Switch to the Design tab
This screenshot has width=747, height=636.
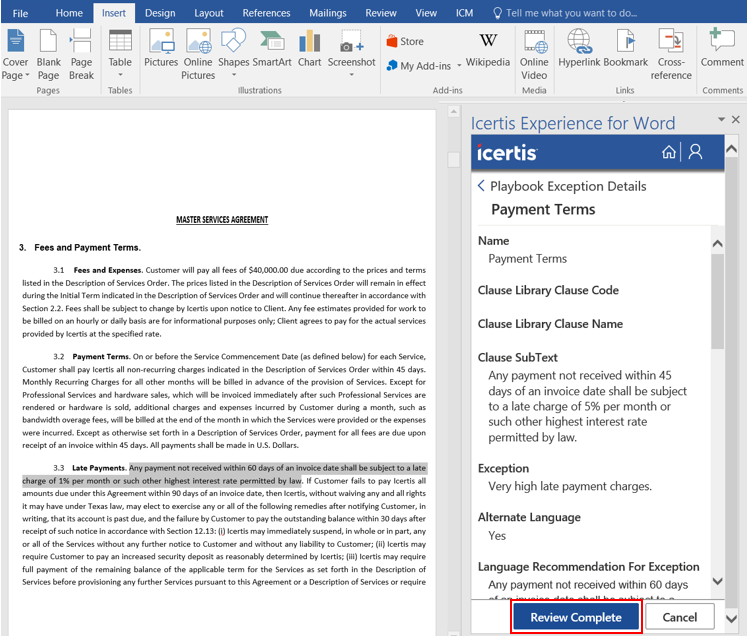(x=160, y=13)
